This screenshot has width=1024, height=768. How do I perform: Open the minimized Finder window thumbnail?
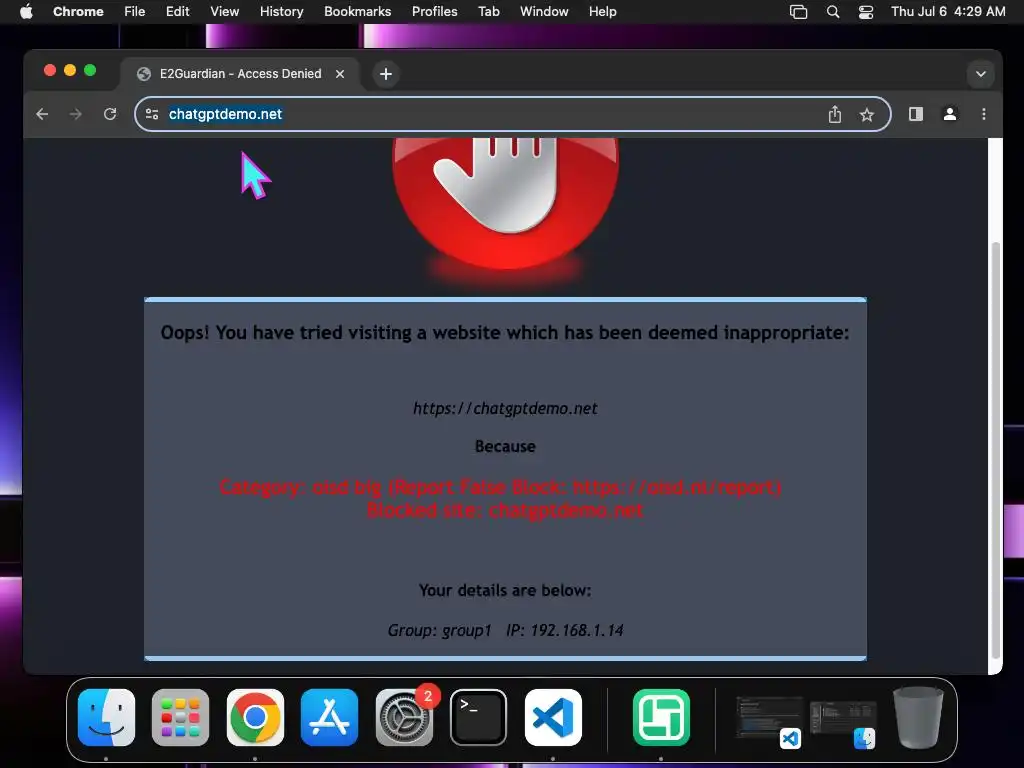click(x=843, y=722)
